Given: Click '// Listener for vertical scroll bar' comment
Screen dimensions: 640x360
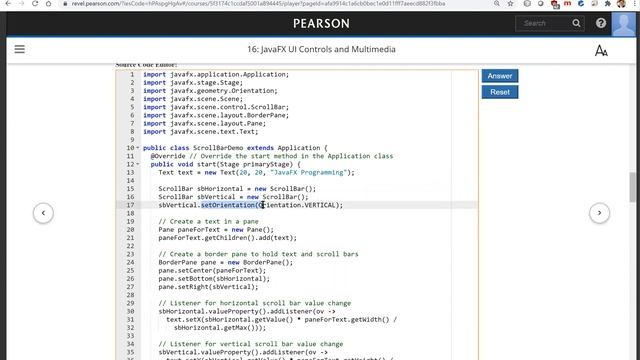Looking at the screenshot, I should [x=251, y=344].
